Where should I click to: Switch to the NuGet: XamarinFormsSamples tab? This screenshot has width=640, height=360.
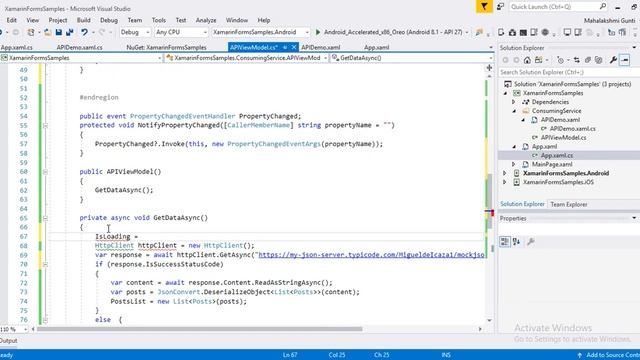click(166, 47)
